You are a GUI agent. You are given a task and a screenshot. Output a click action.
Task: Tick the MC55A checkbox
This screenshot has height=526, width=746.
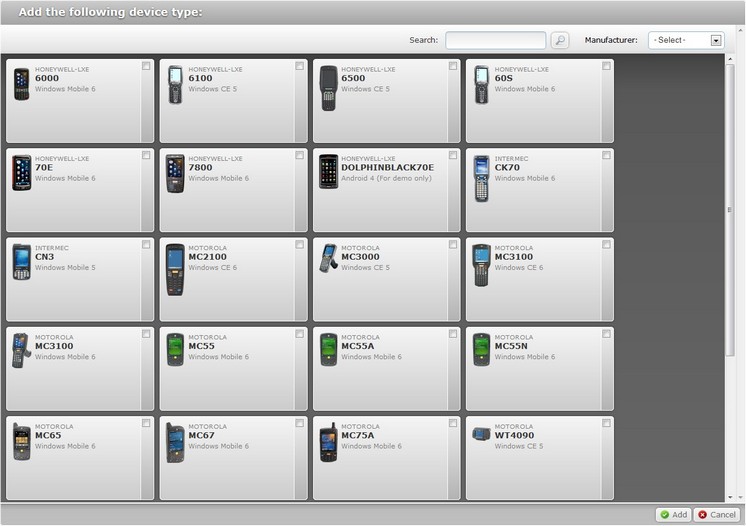coord(453,334)
